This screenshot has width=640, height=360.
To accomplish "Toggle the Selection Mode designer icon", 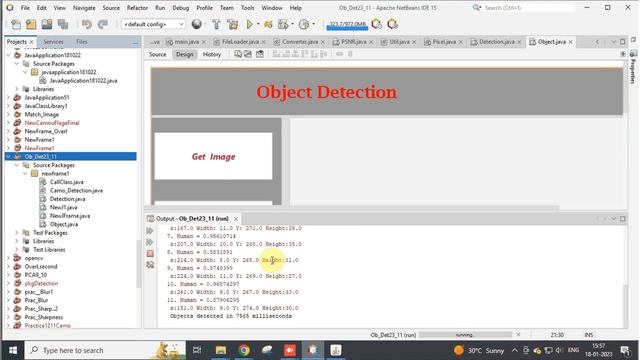I will coord(238,54).
